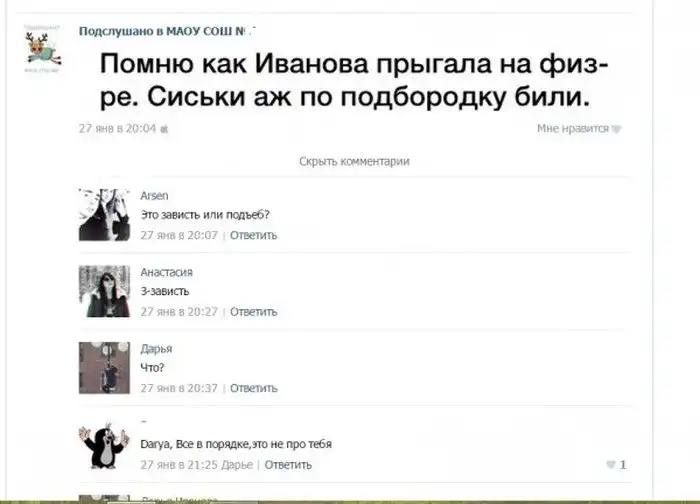Reply to Анастасия's comment via Ответить

coord(254,312)
